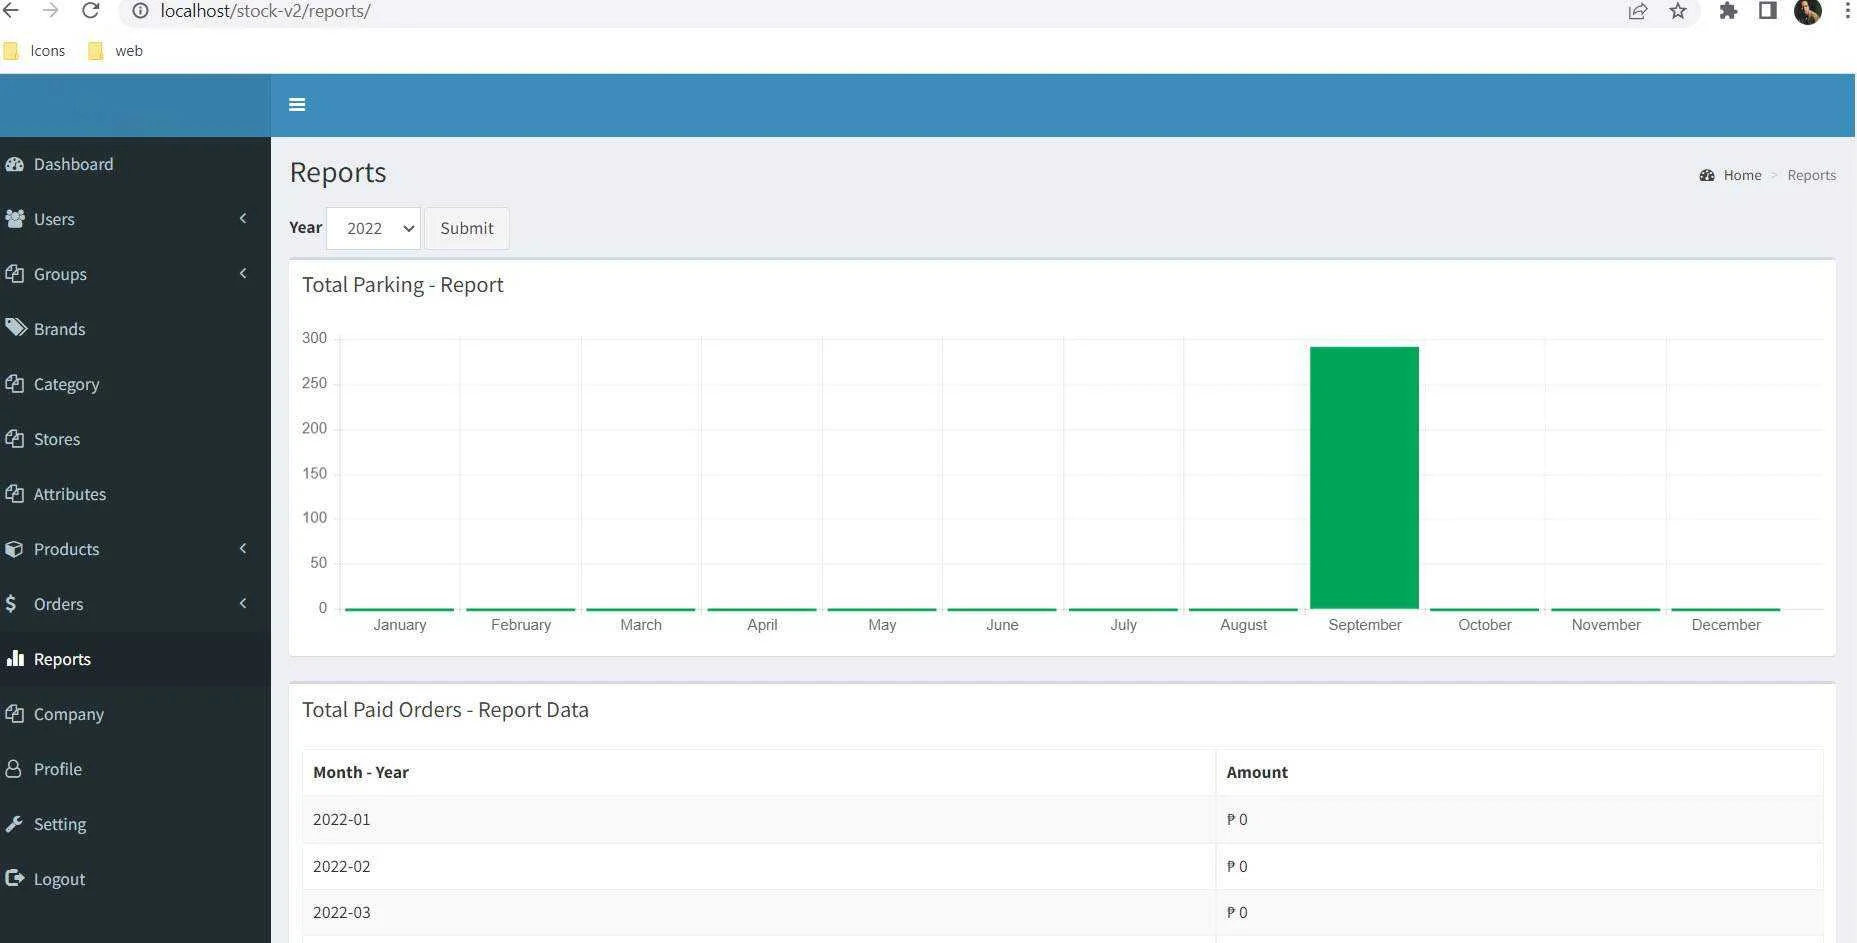Viewport: 1857px width, 943px height.
Task: Click the browser address bar URL
Action: tap(265, 11)
